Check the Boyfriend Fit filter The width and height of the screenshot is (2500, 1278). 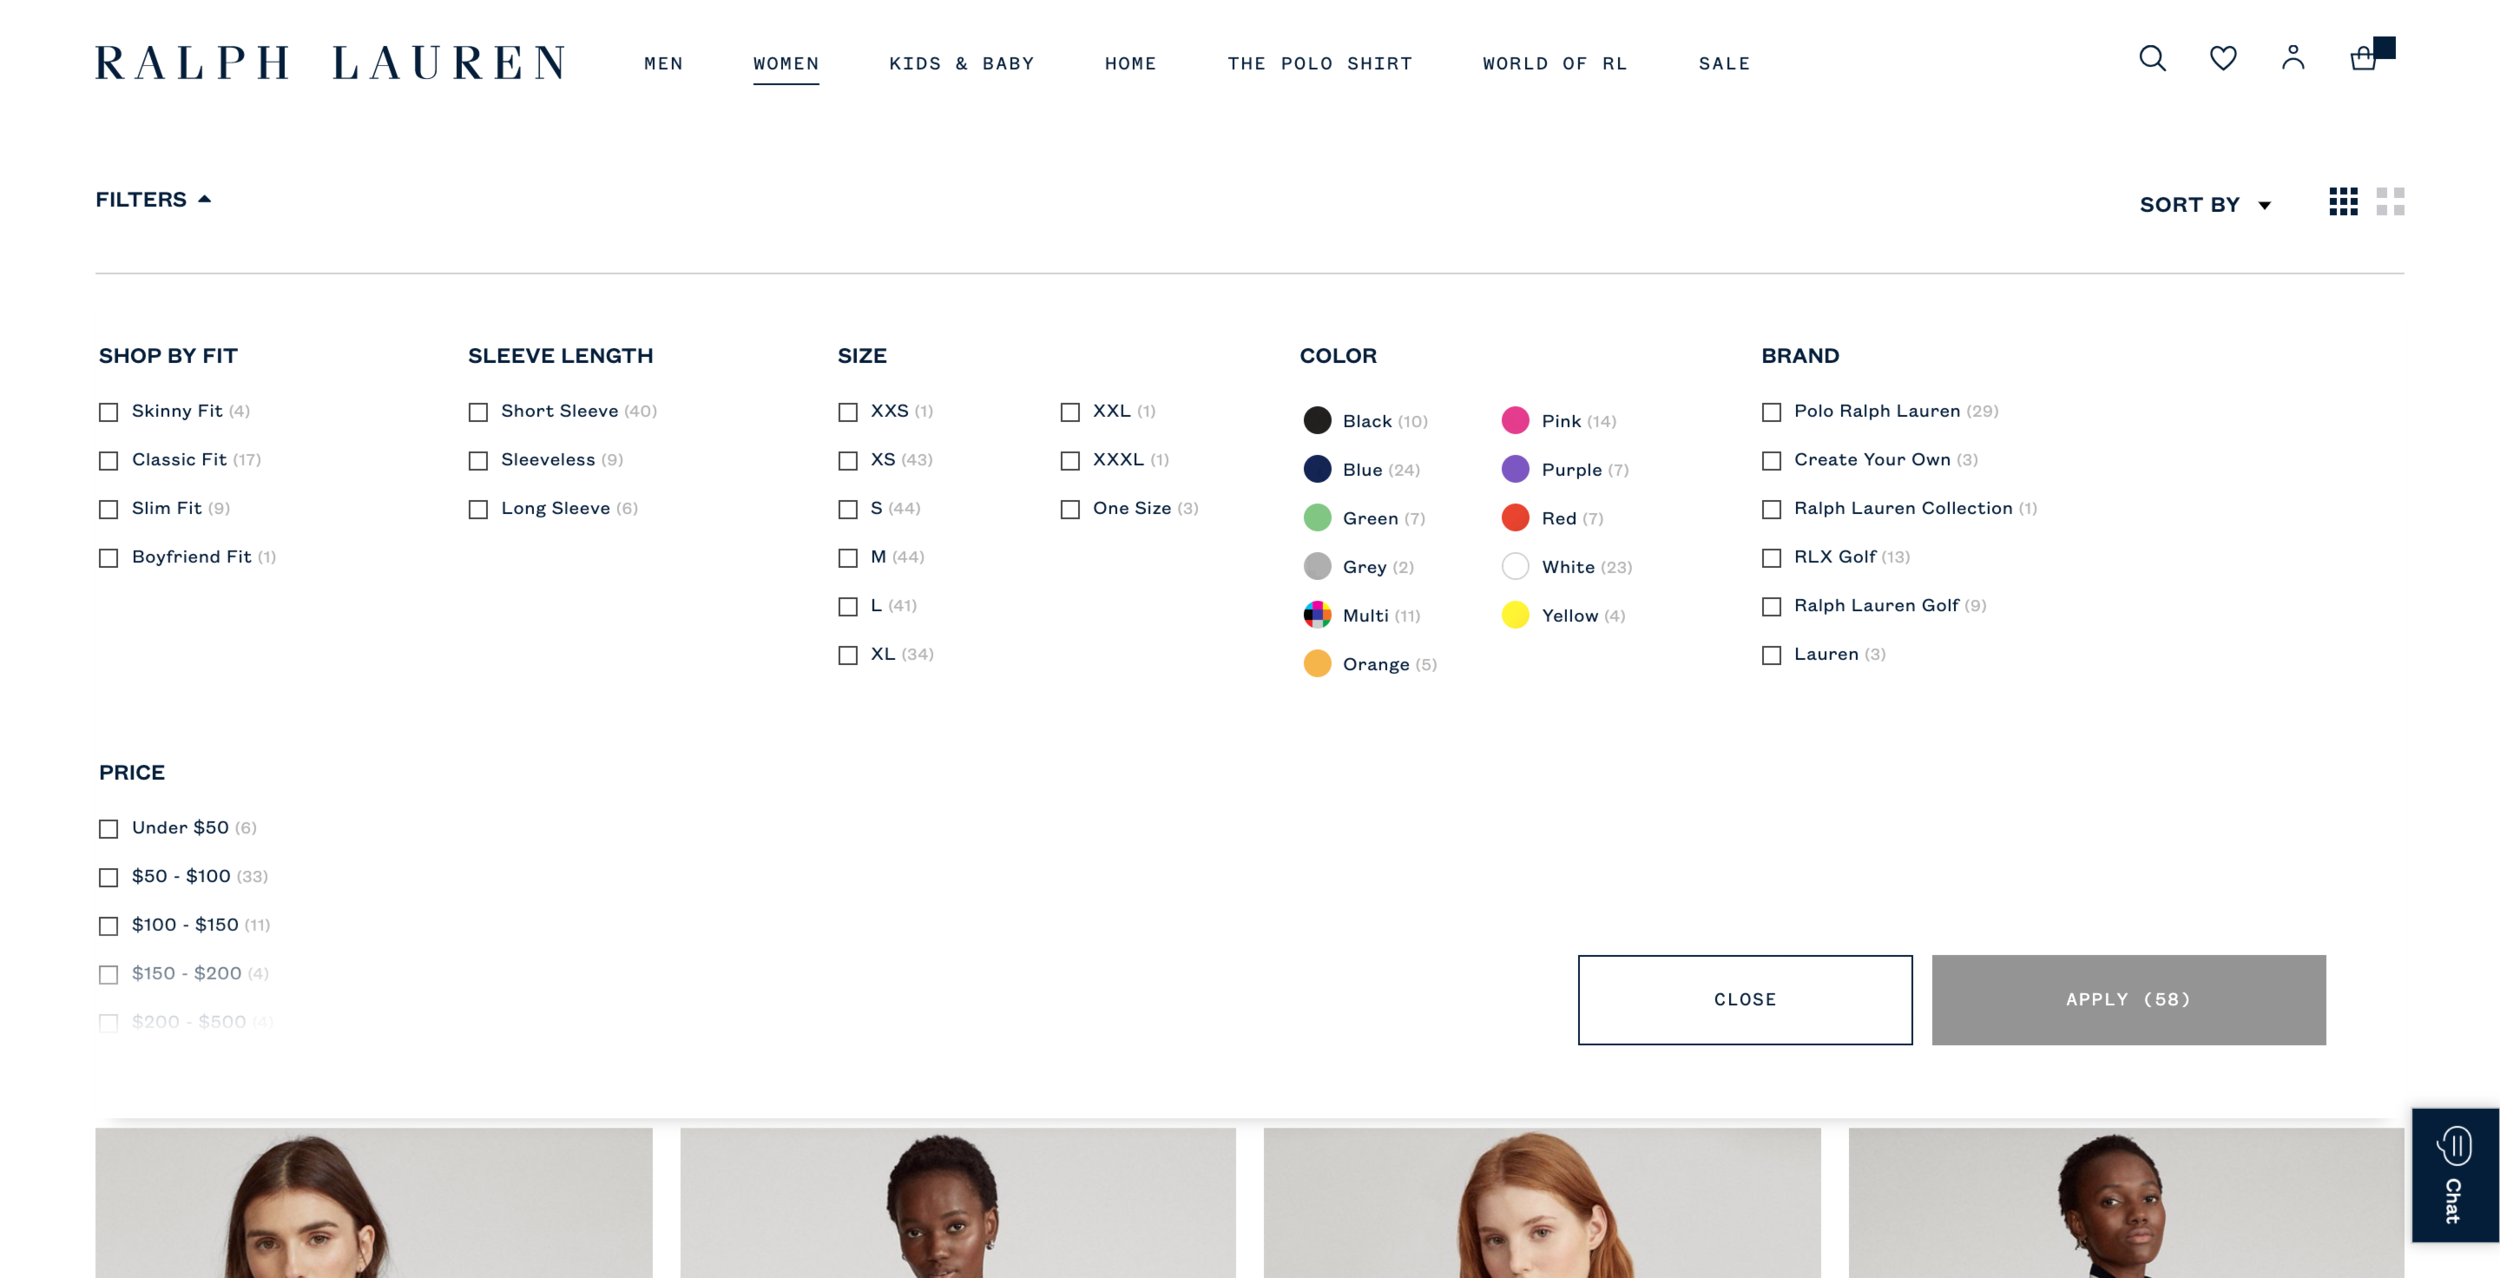[109, 558]
